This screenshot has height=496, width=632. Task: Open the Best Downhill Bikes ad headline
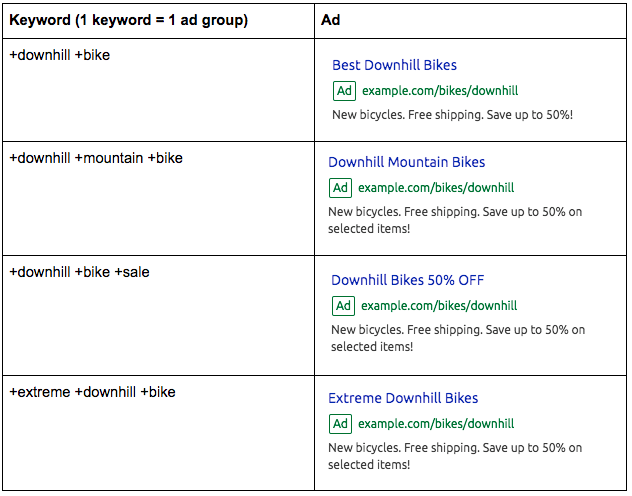(394, 65)
